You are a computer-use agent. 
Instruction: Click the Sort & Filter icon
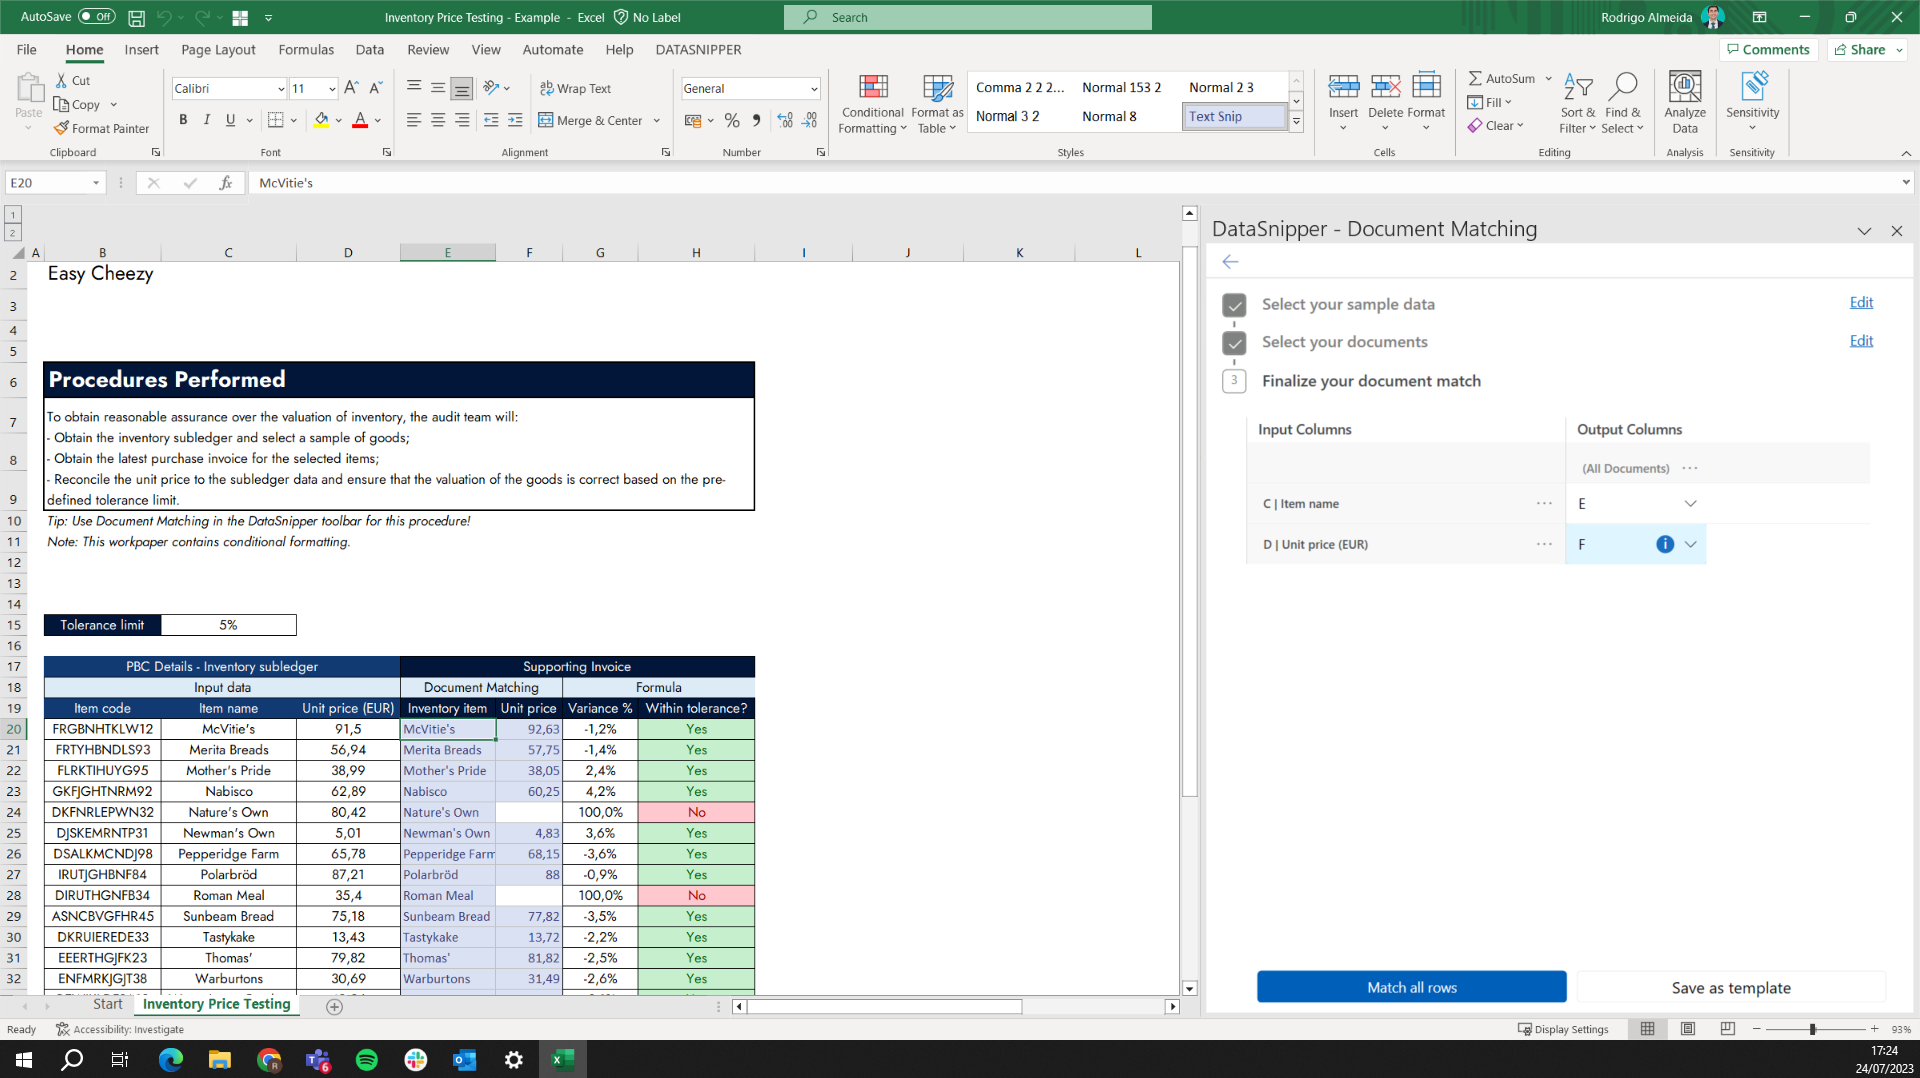pos(1577,86)
